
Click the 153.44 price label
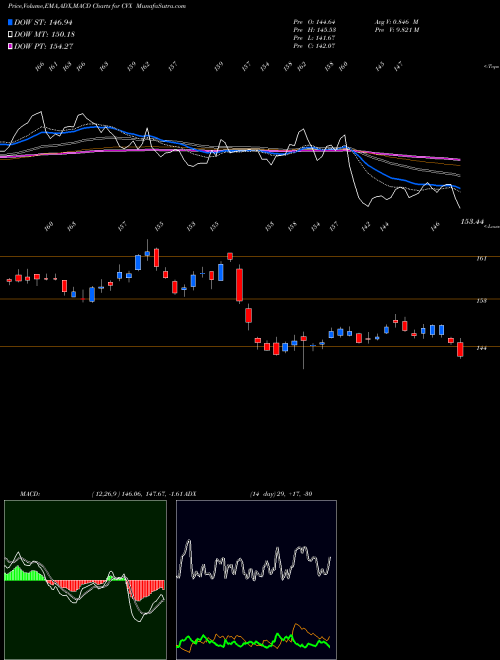tap(471, 221)
